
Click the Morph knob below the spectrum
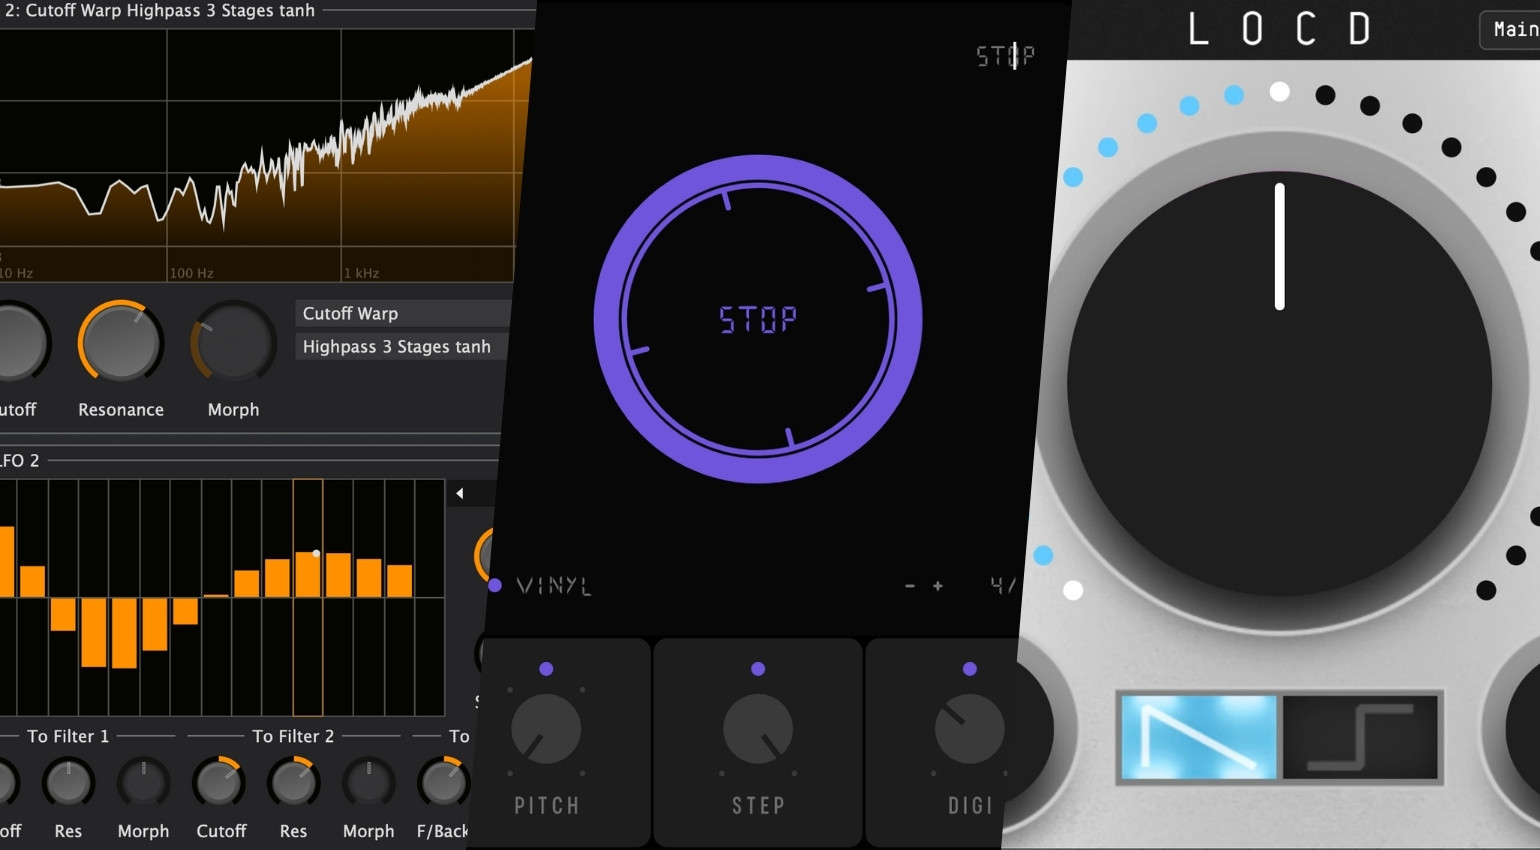pyautogui.click(x=234, y=343)
